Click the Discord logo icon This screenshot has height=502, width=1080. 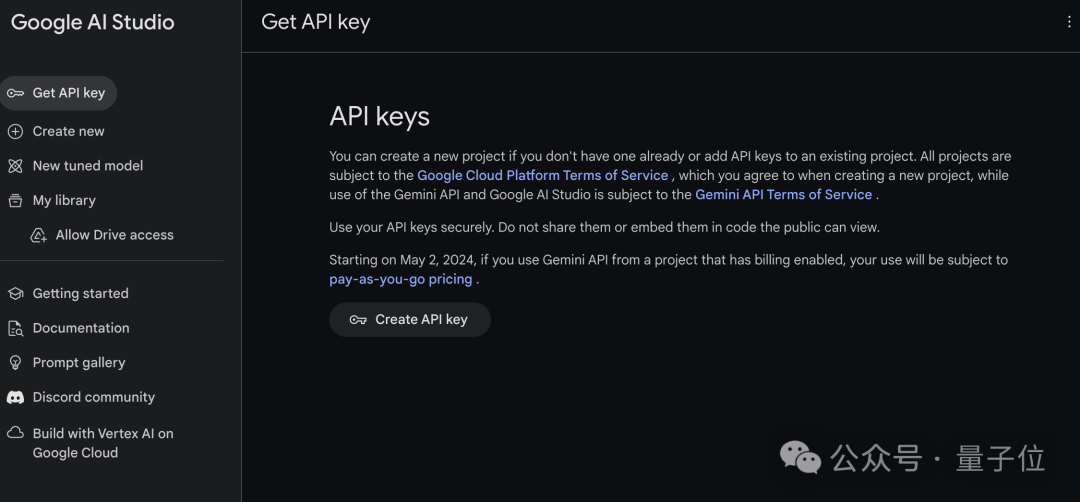(15, 397)
